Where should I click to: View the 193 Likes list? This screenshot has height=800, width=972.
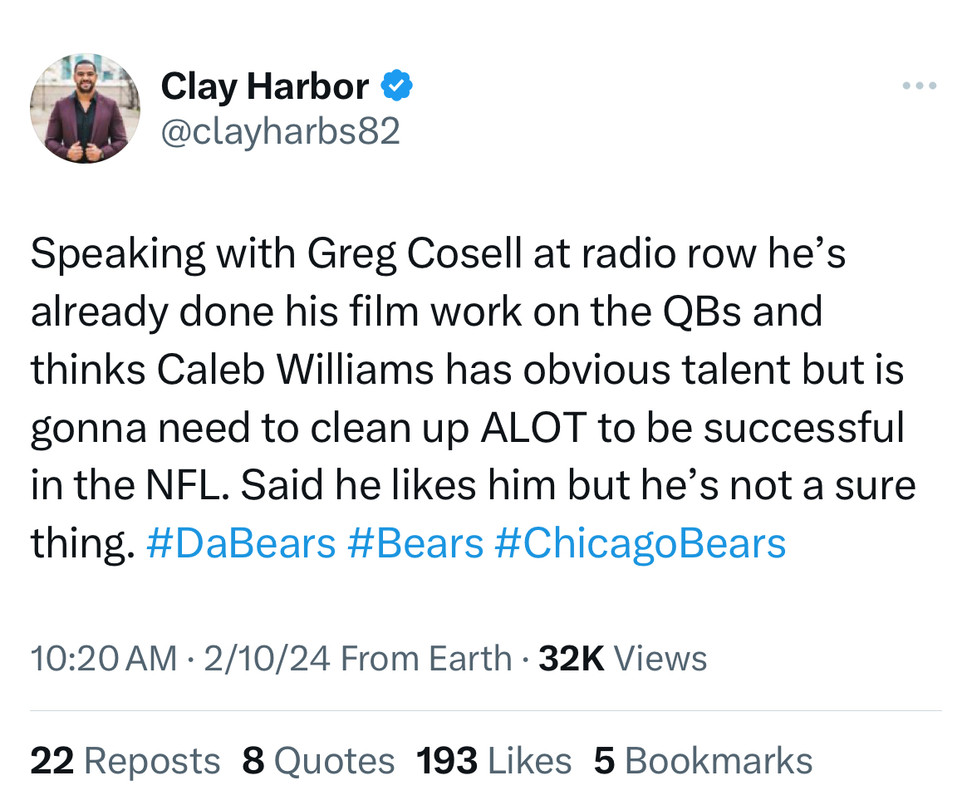493,761
